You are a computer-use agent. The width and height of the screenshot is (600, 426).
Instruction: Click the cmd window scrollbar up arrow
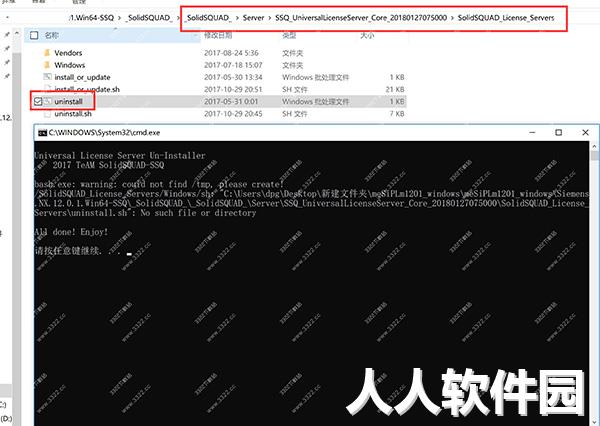(x=594, y=147)
